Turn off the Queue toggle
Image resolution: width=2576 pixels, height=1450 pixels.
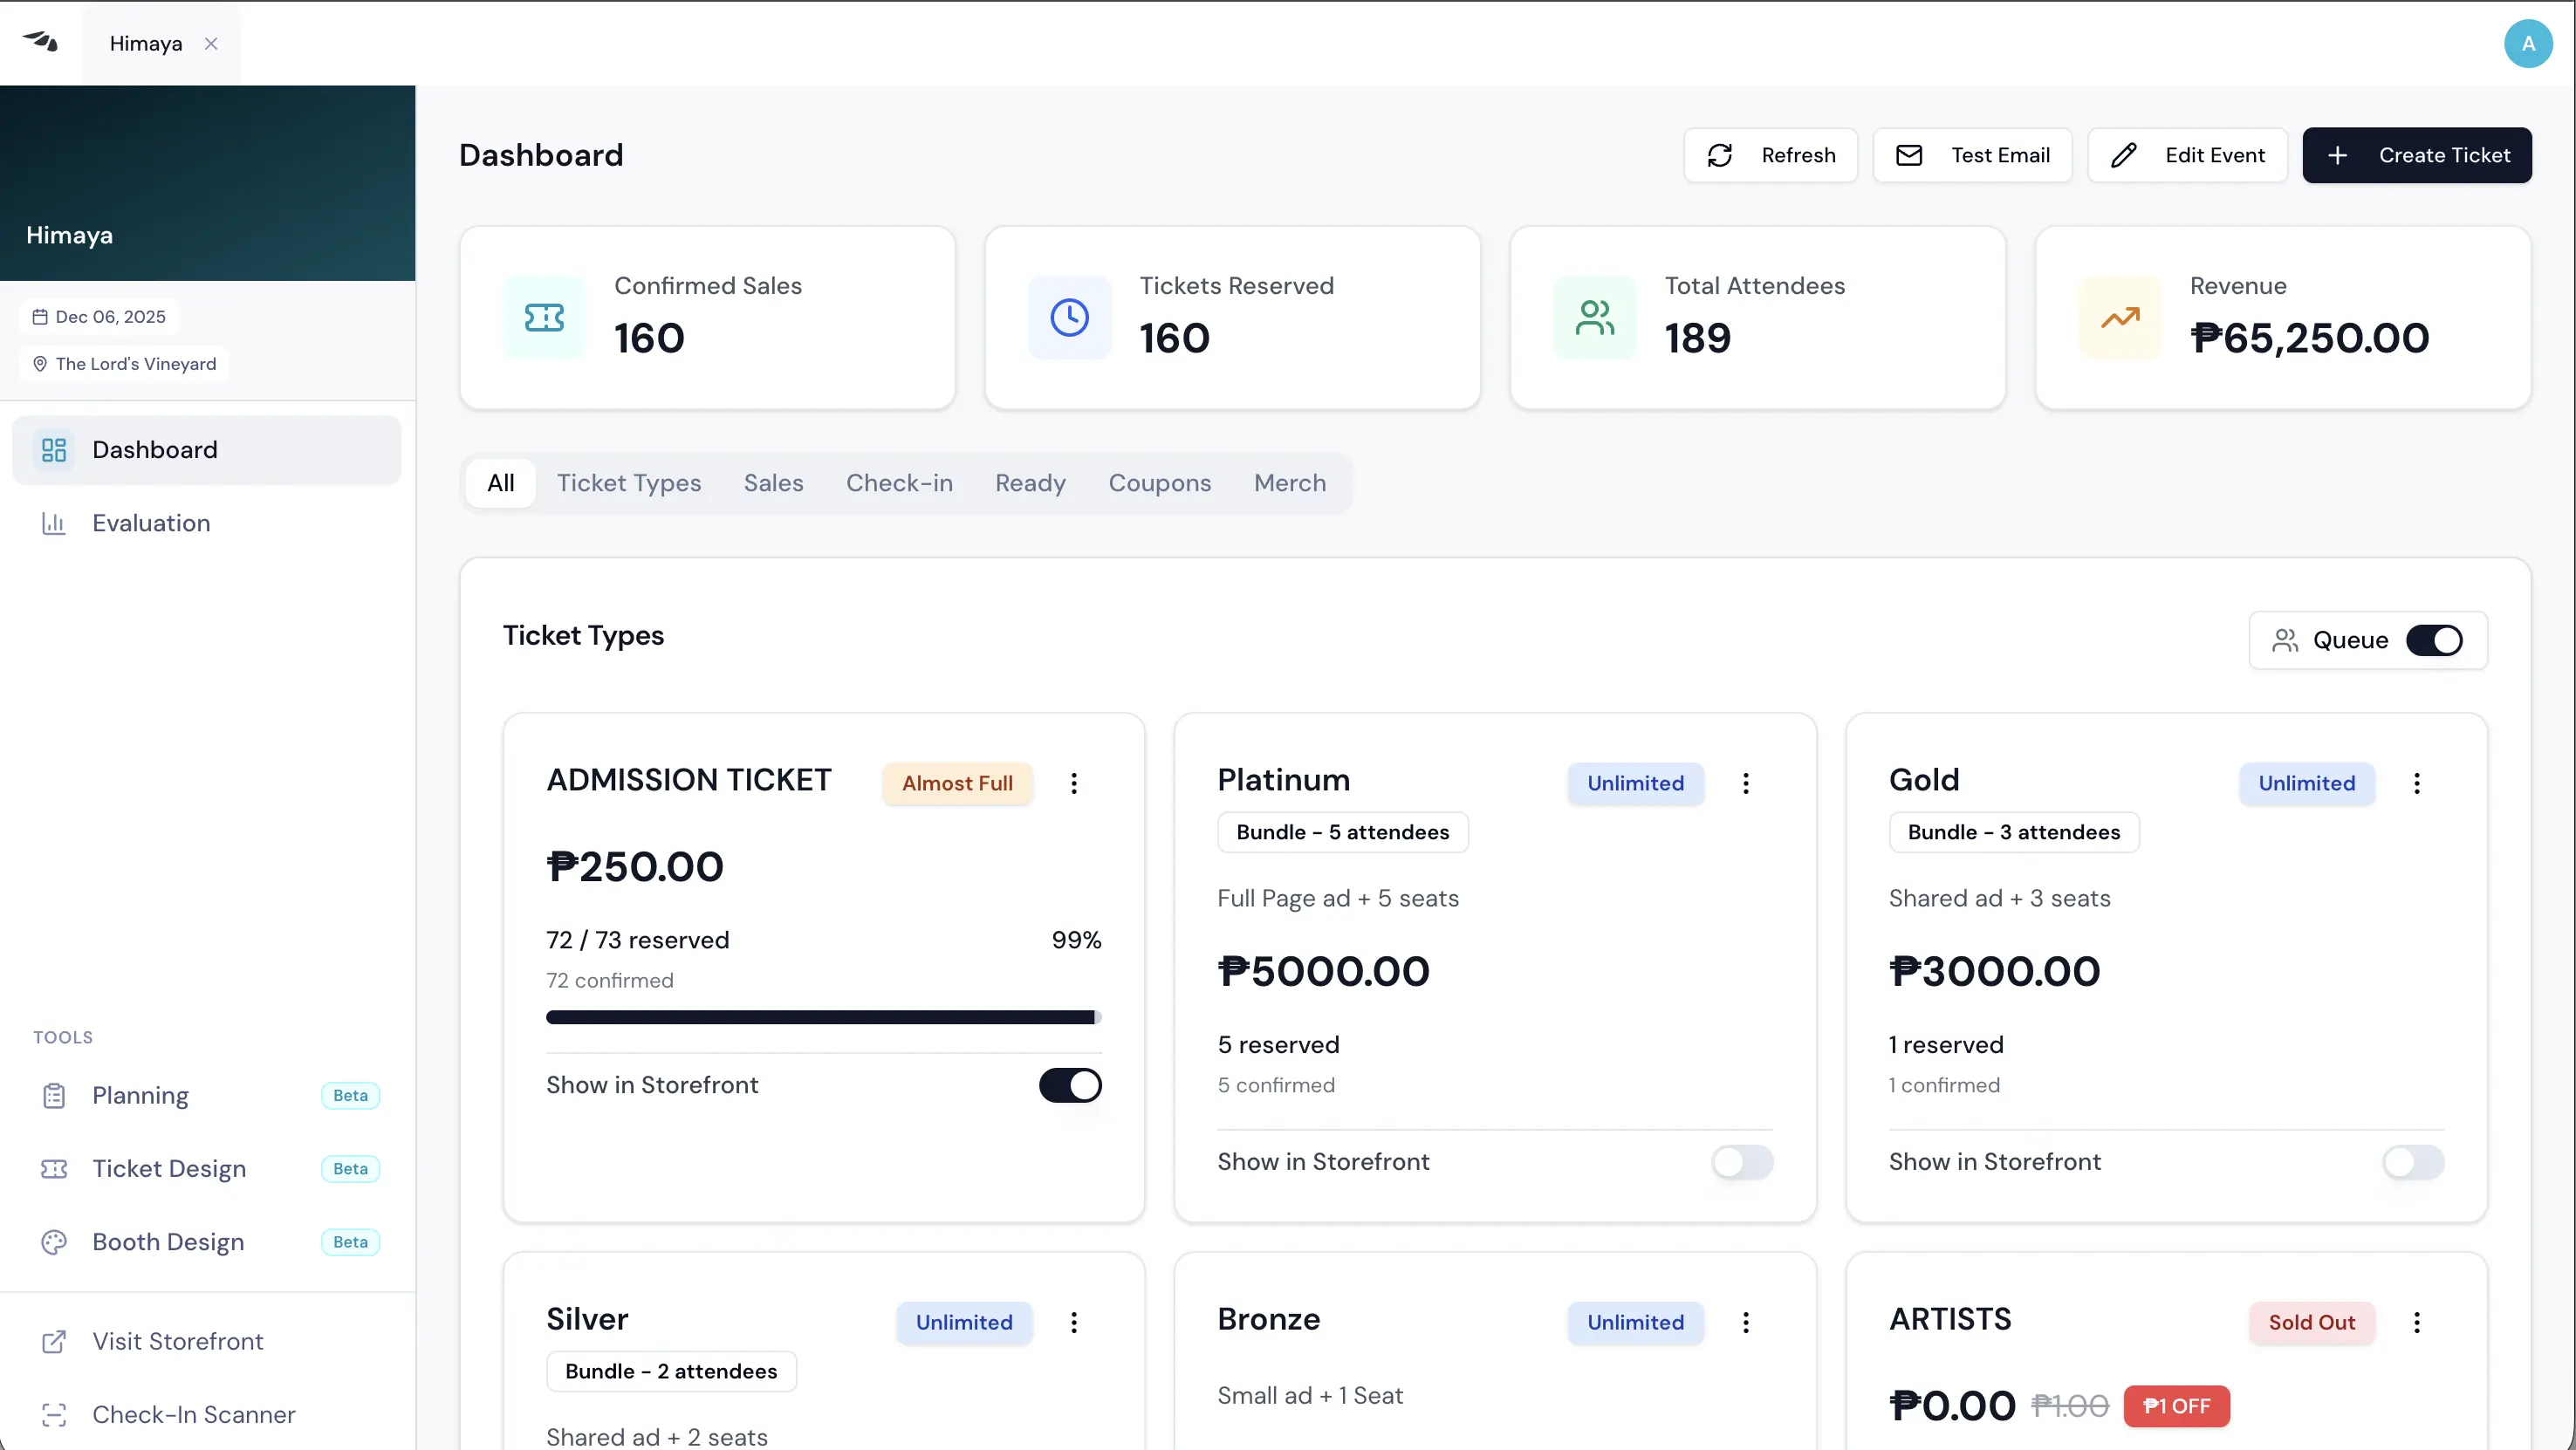[x=2434, y=640]
